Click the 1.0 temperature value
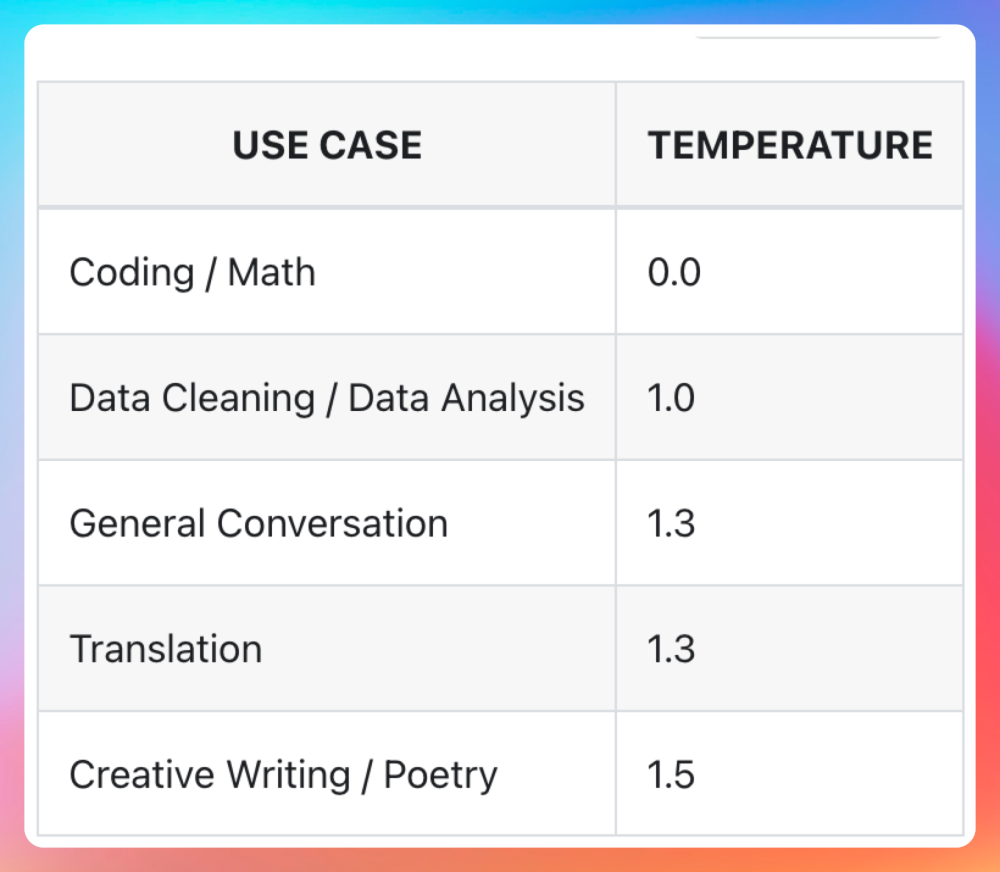This screenshot has width=1000, height=872. [x=672, y=398]
